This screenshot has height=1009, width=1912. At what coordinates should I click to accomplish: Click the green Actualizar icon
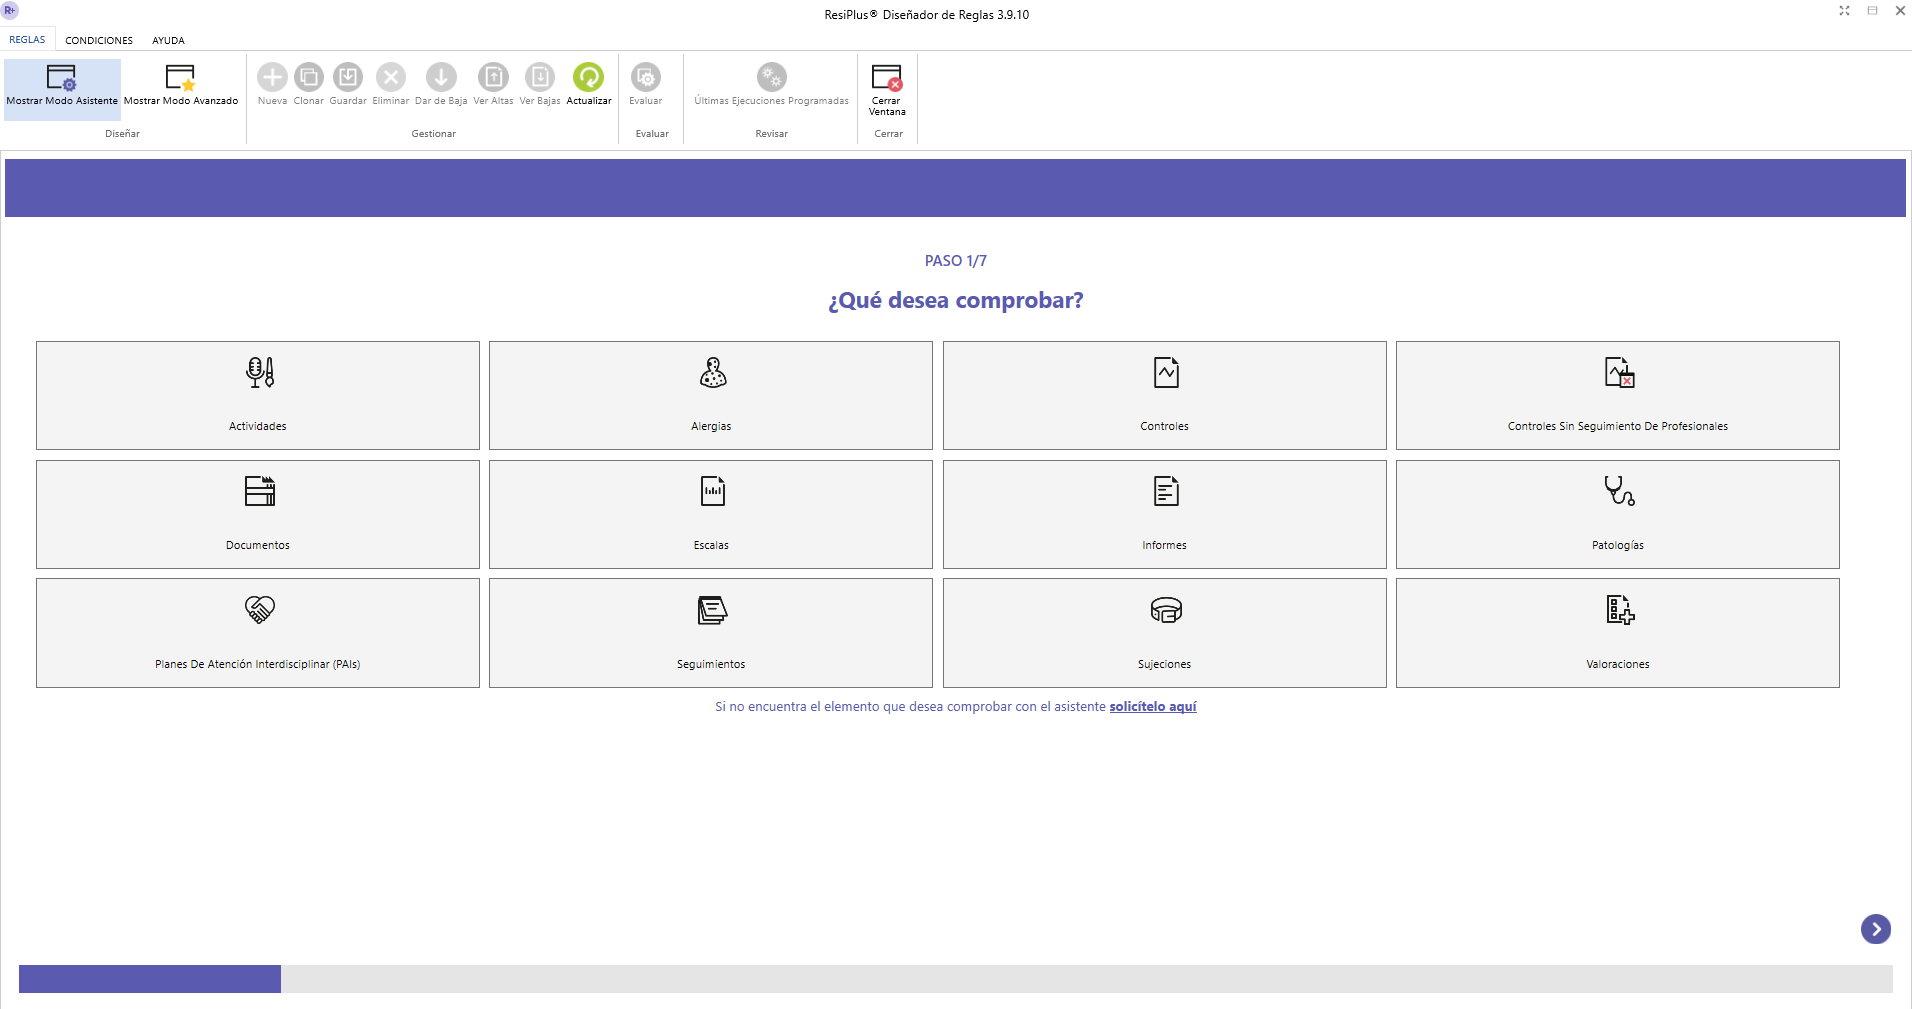[589, 77]
